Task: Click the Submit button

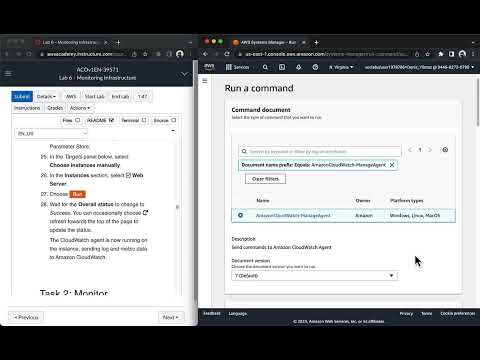Action: tap(22, 96)
